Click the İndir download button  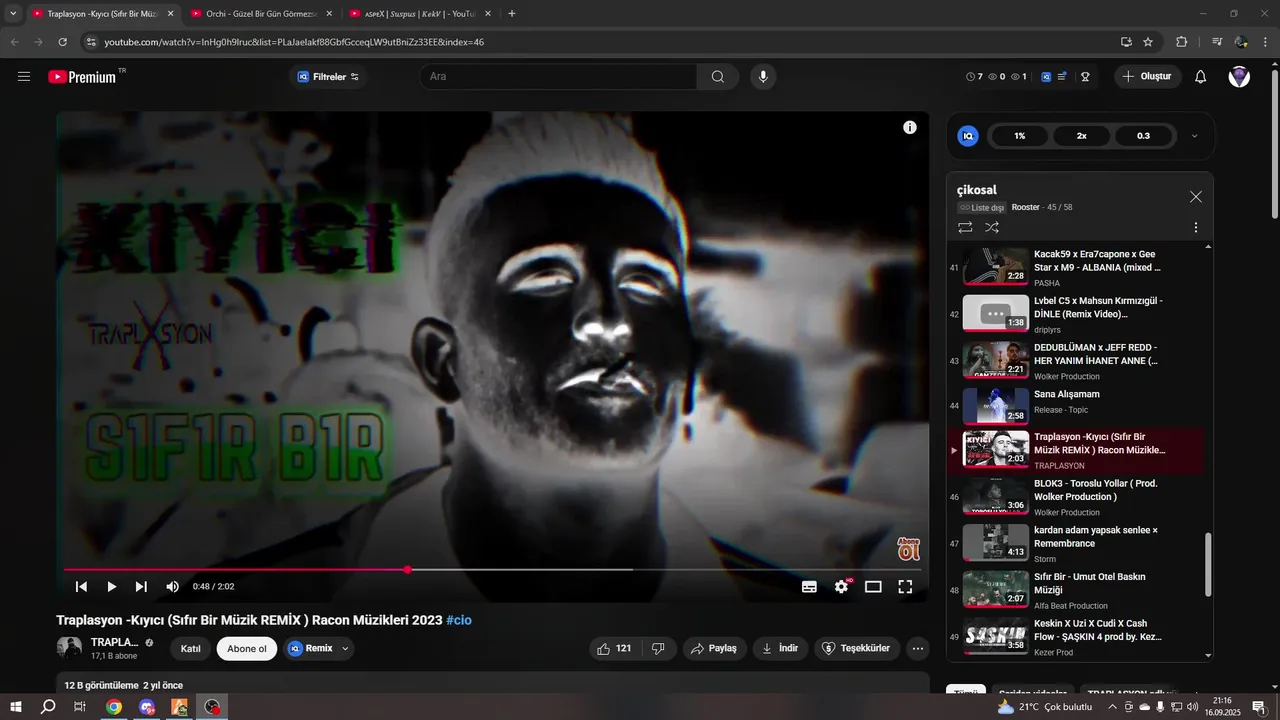coord(780,648)
